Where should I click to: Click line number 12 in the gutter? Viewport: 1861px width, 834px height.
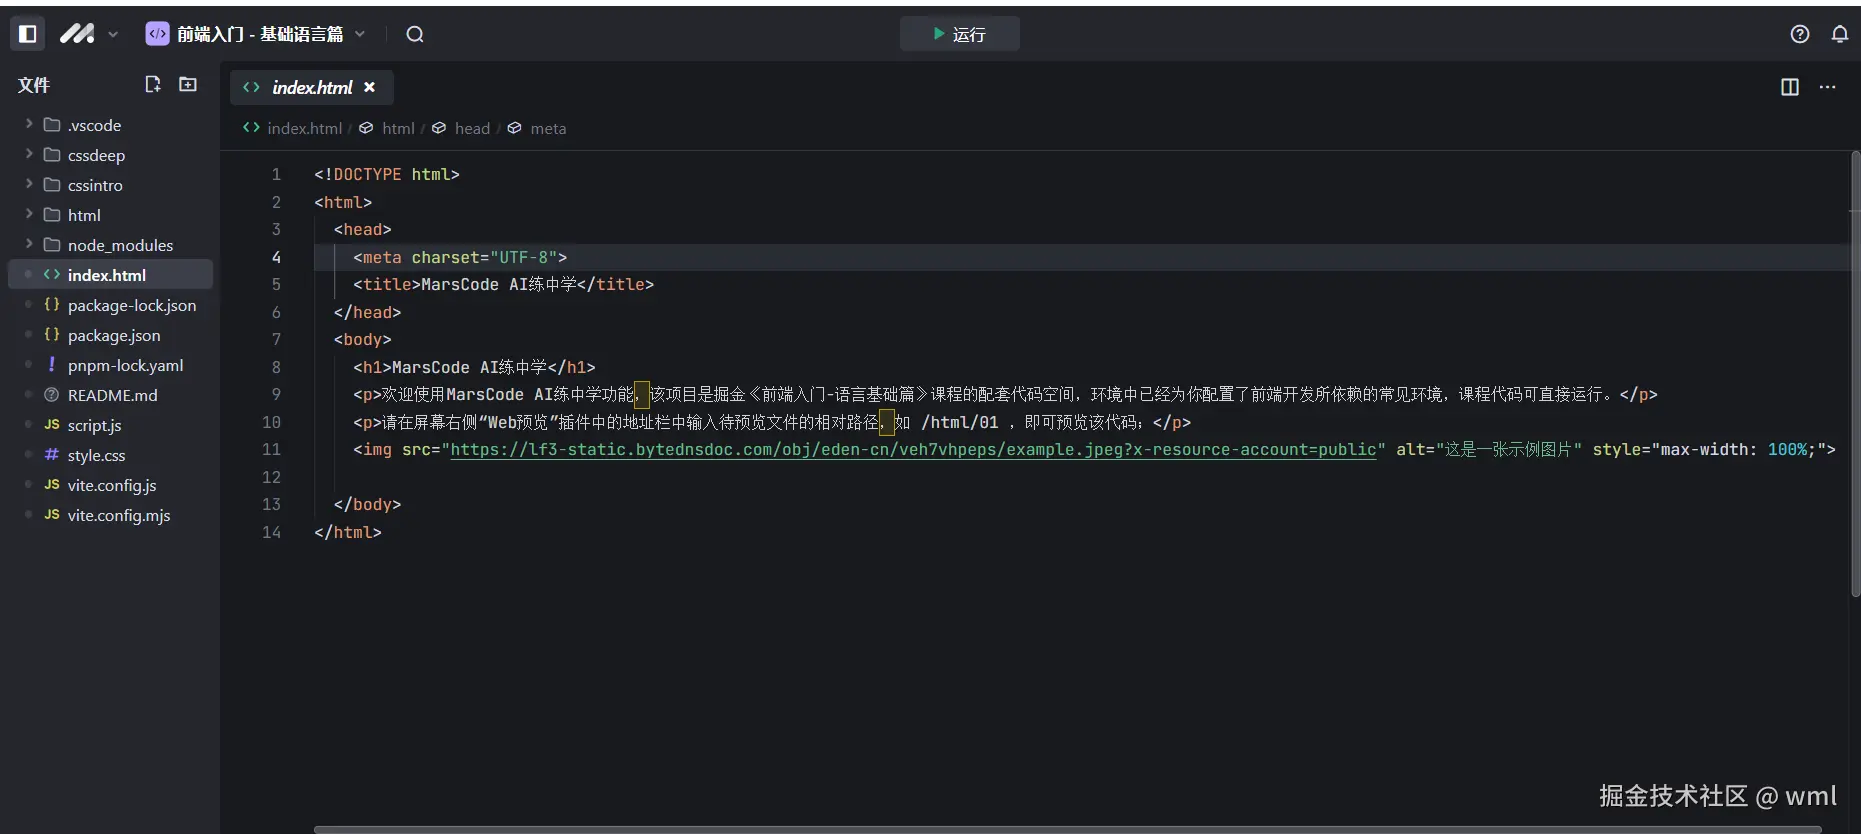tap(271, 477)
